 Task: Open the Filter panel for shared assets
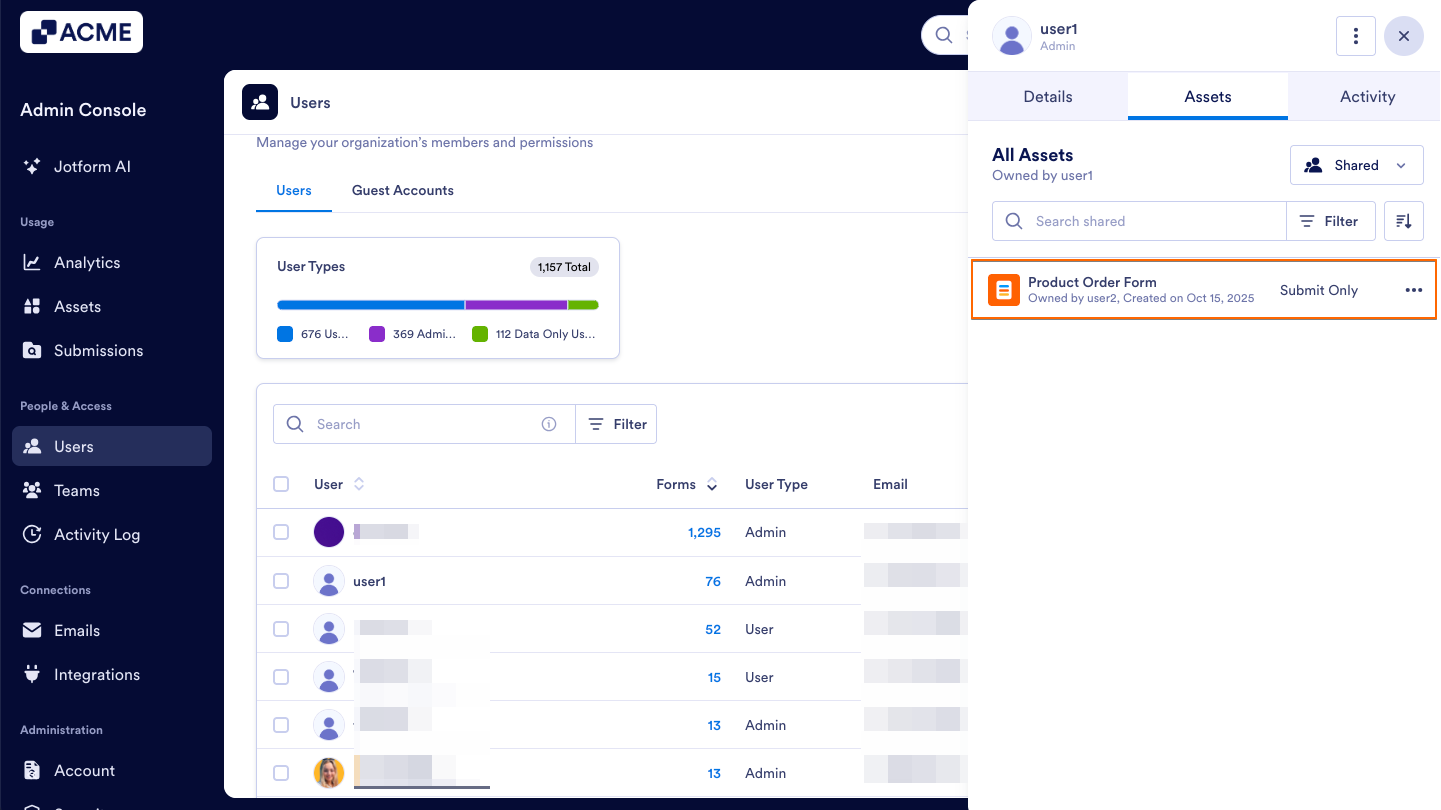(1330, 221)
